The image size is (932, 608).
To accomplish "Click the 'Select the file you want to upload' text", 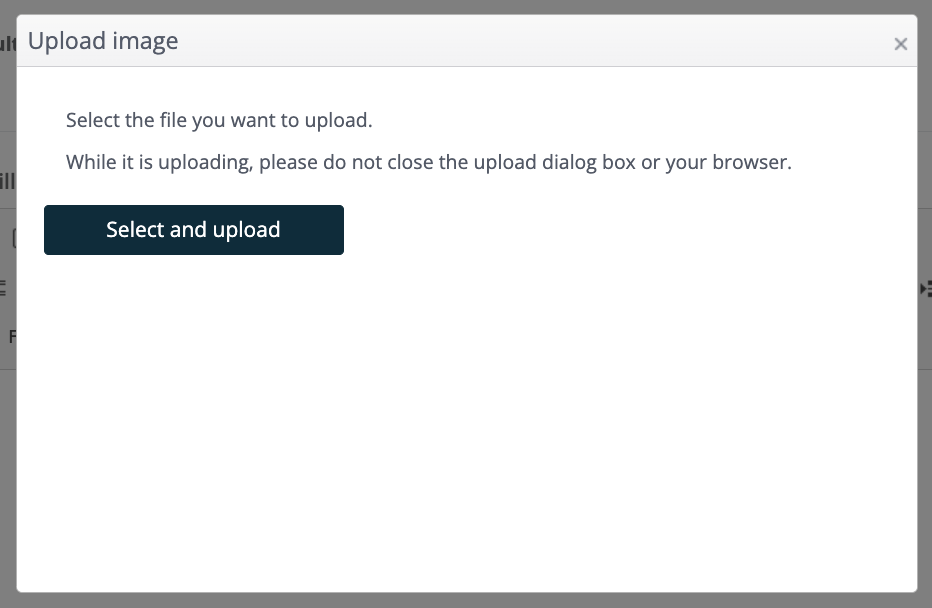I will coord(219,120).
